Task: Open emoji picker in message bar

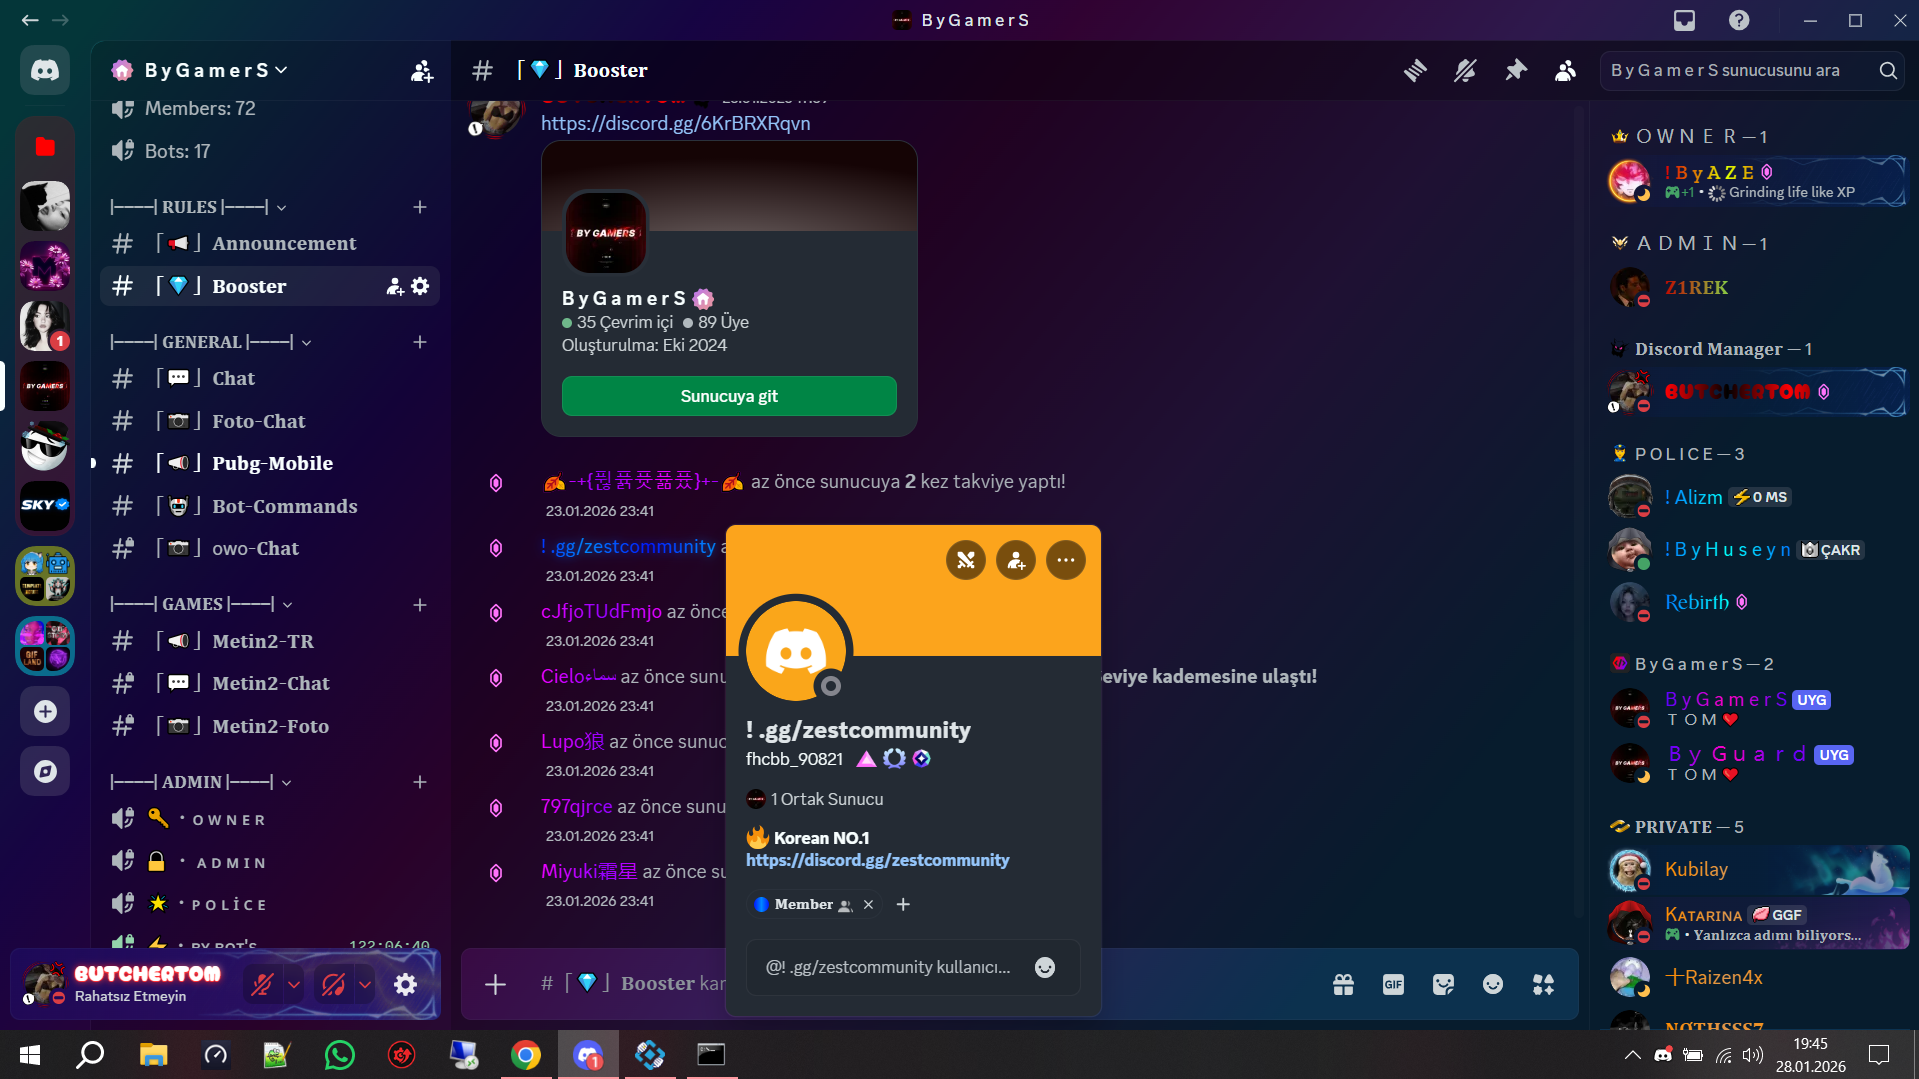Action: (1493, 985)
